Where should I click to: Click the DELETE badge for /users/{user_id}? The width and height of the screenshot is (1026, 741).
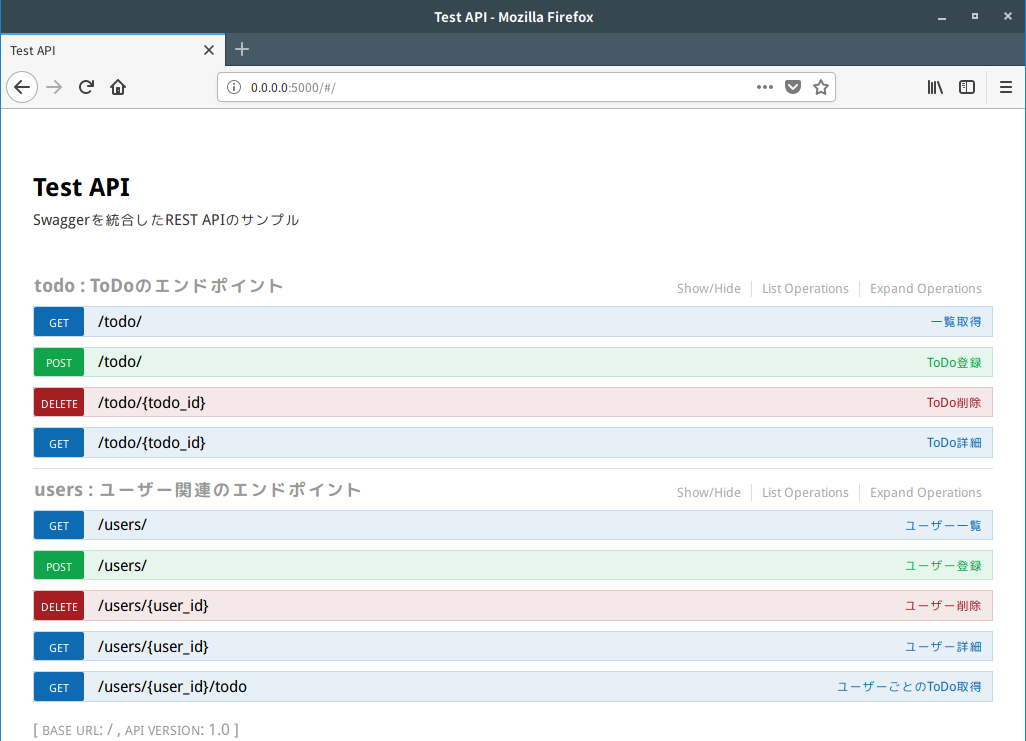coord(59,607)
